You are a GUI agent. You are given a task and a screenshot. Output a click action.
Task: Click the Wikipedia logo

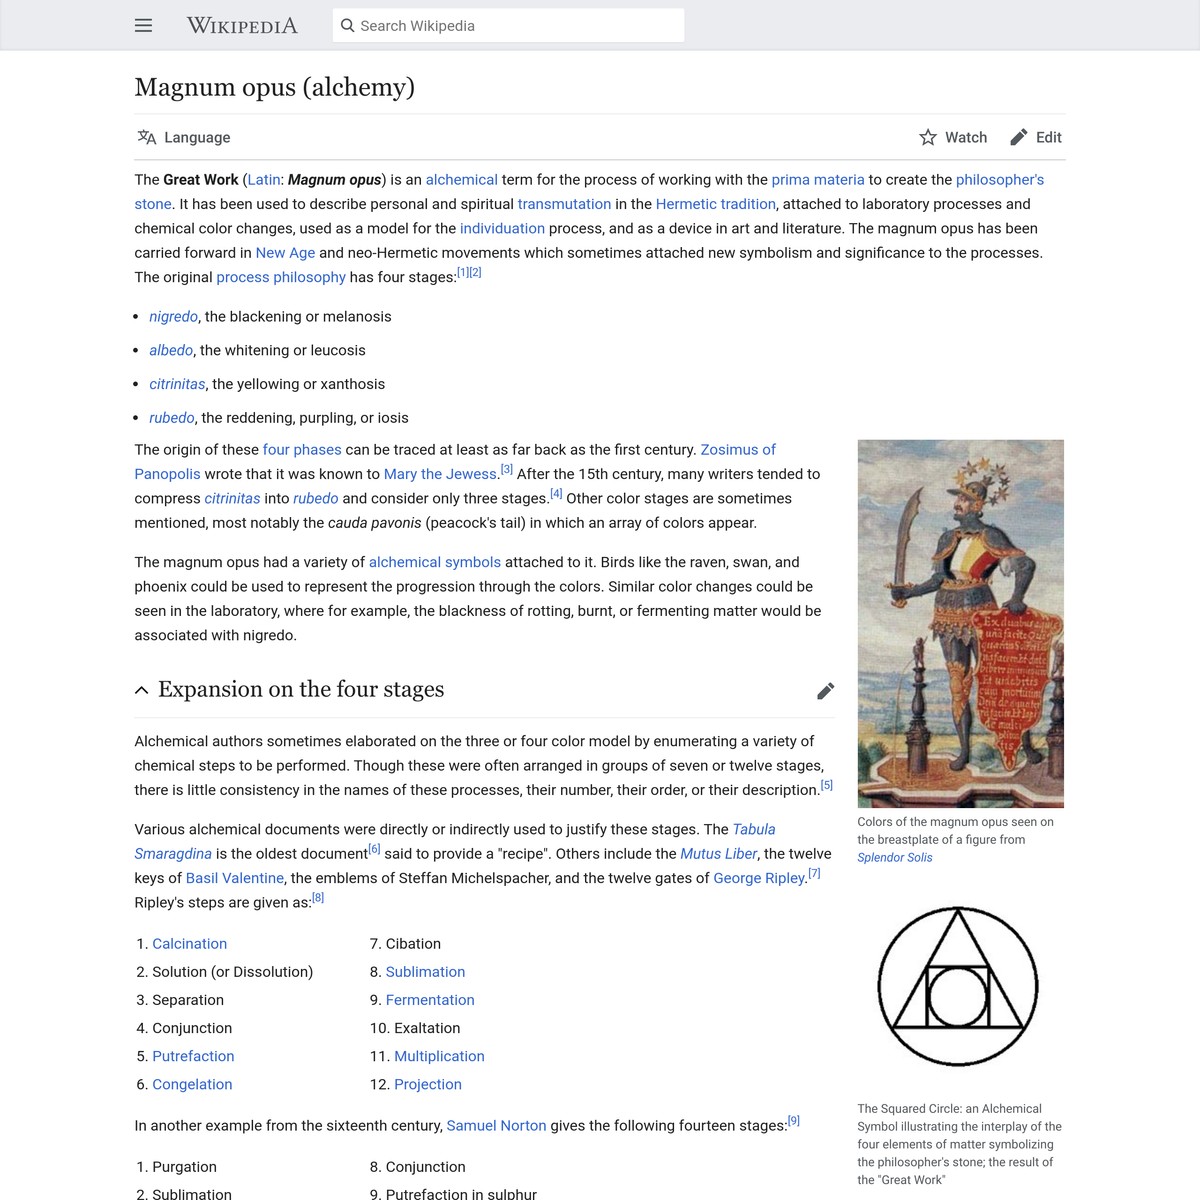click(240, 26)
